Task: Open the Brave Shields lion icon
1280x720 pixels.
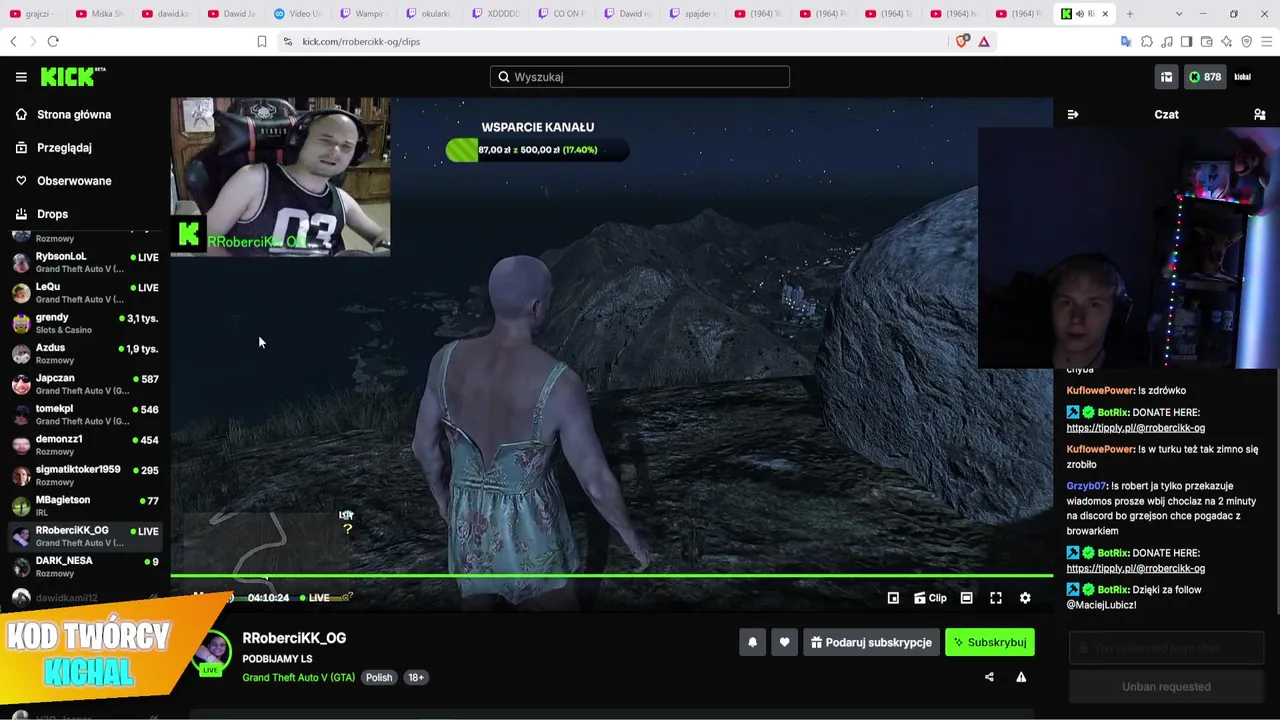Action: click(964, 41)
